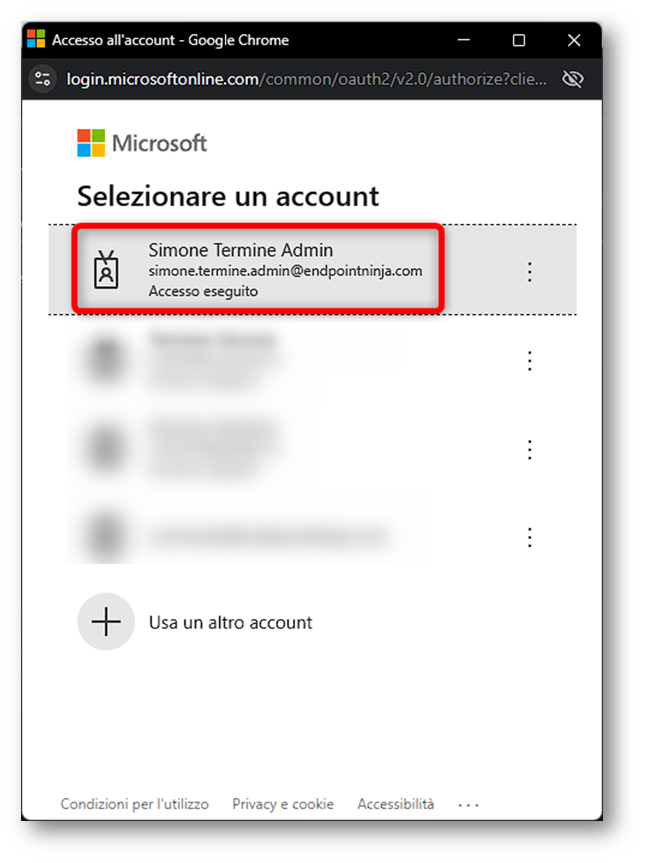Click the crossed-eye tracking protection icon
The height and width of the screenshot is (863, 645).
click(x=573, y=79)
